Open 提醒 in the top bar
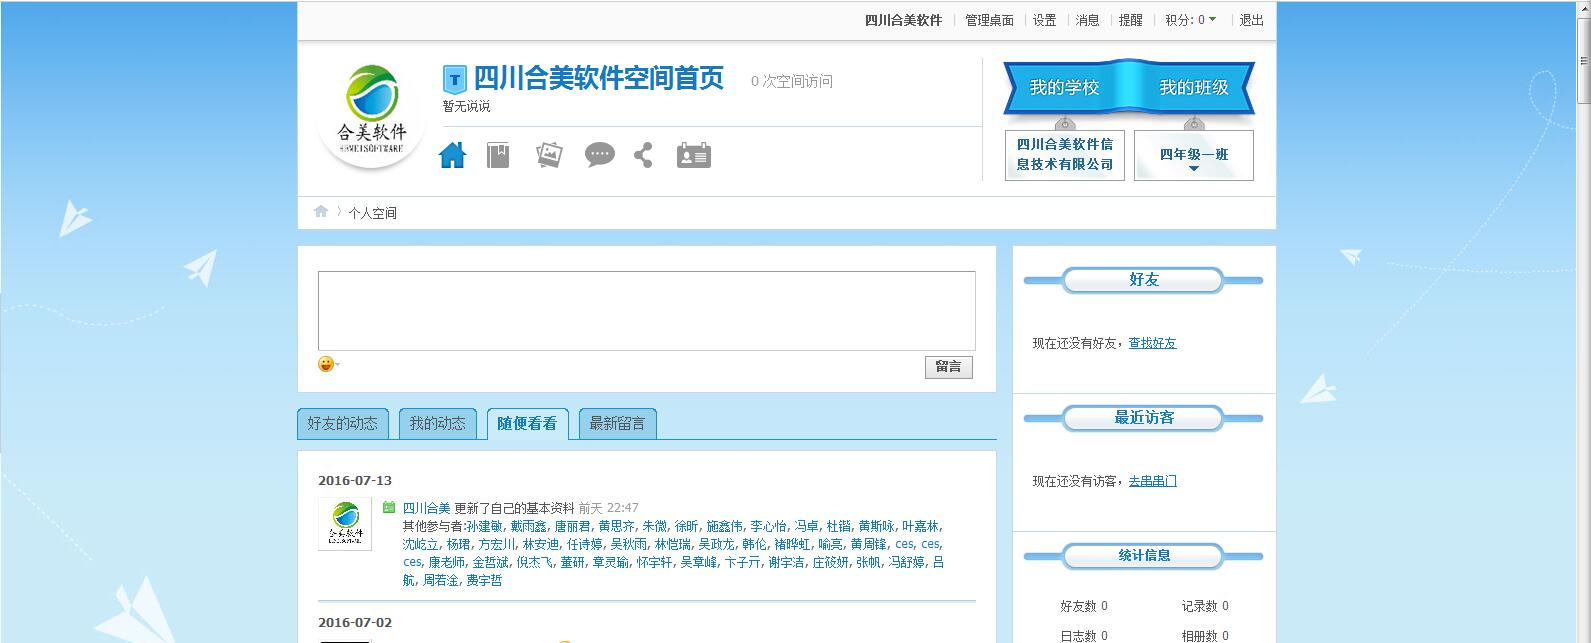This screenshot has width=1591, height=643. (x=1130, y=20)
